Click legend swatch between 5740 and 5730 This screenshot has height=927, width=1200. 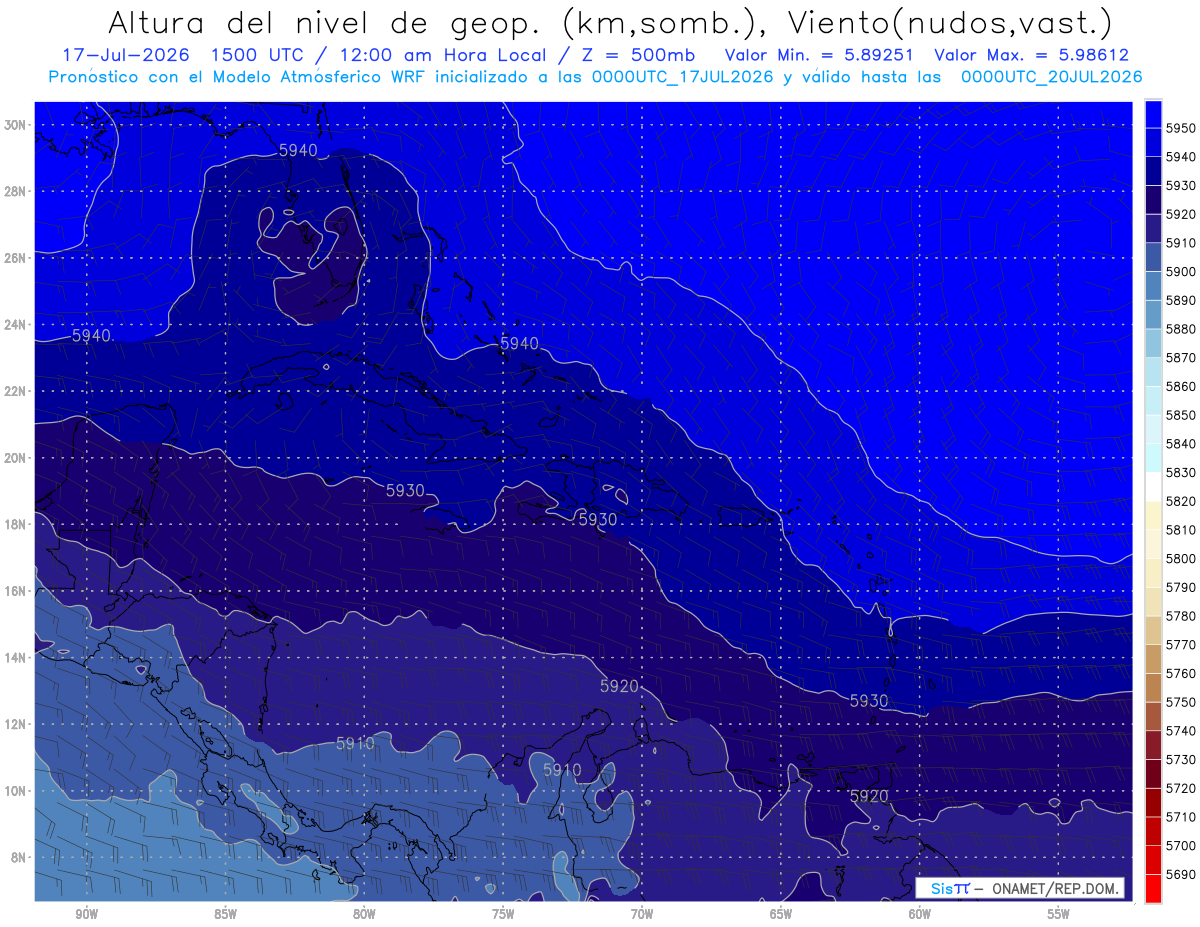[1153, 745]
